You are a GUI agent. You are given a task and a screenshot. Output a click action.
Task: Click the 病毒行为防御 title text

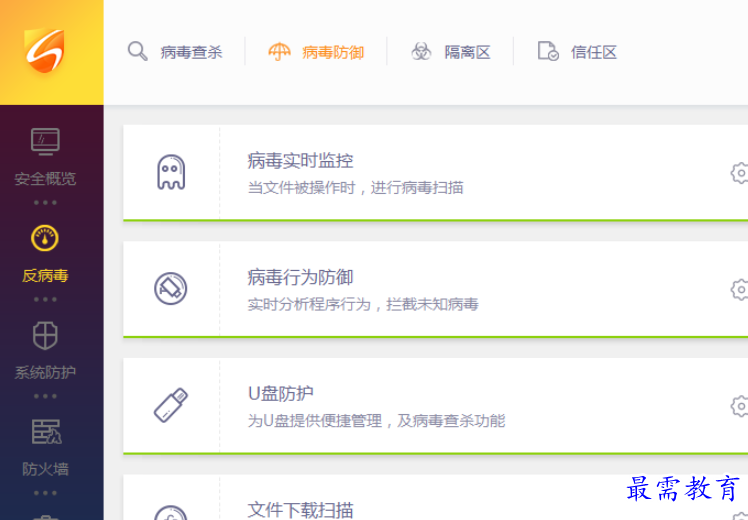[x=301, y=277]
